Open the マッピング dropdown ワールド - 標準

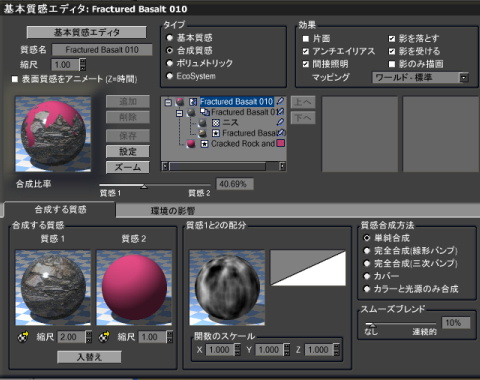point(420,78)
